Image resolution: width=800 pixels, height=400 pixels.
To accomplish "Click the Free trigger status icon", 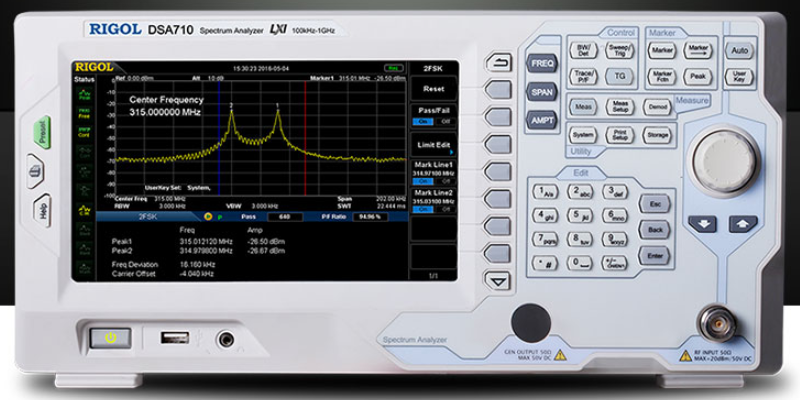I will pos(83,113).
